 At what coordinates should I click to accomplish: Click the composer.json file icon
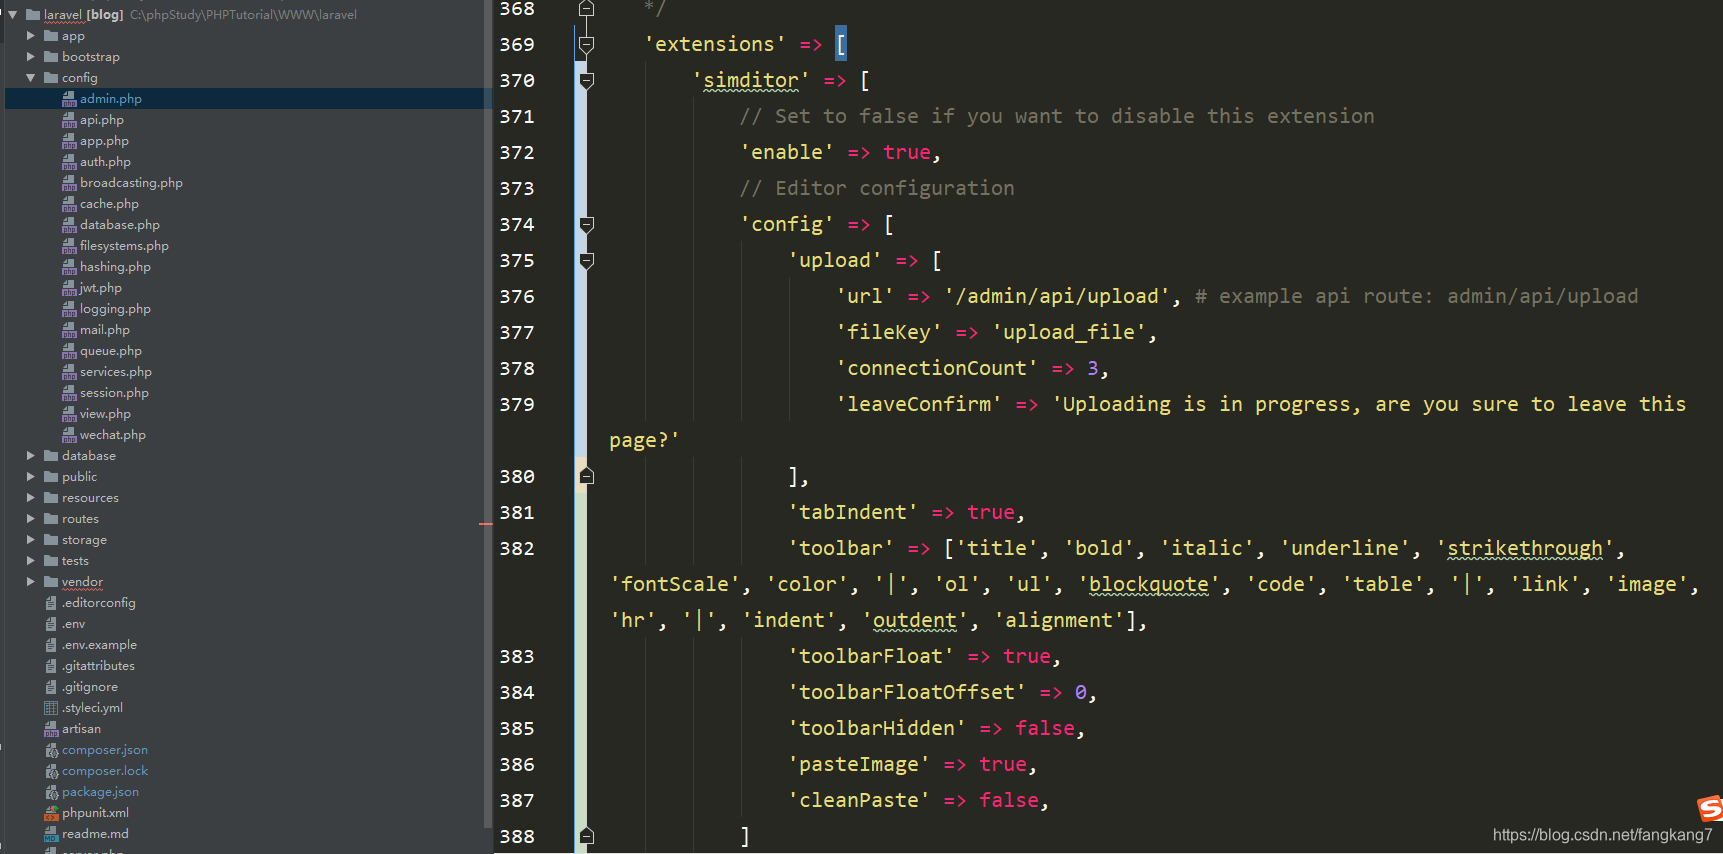(51, 750)
